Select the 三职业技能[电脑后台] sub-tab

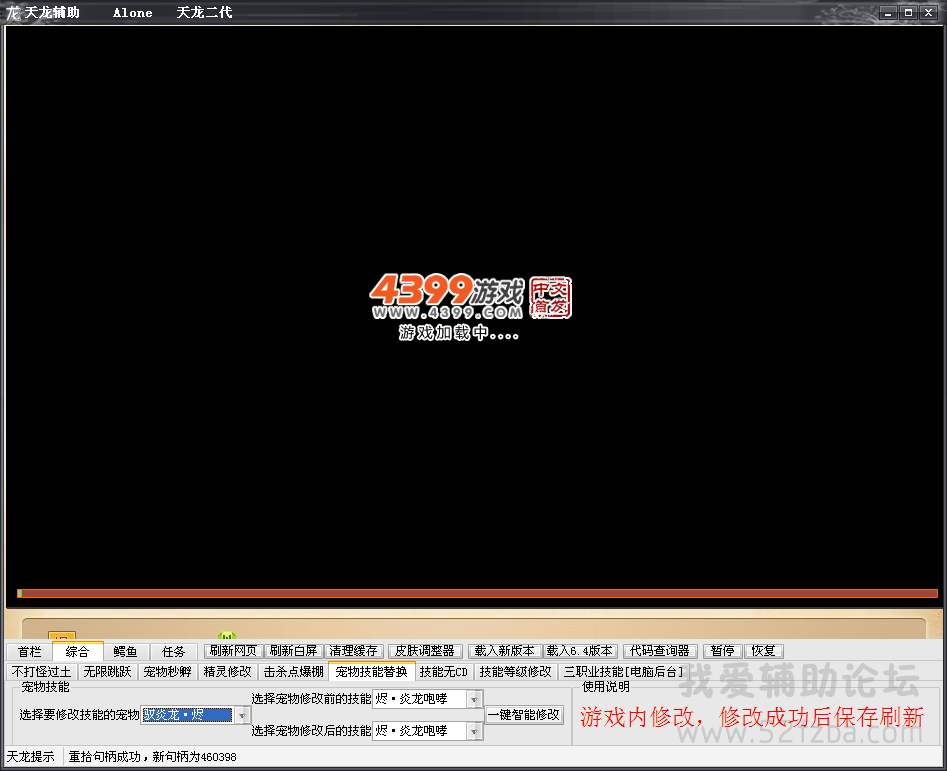(624, 672)
